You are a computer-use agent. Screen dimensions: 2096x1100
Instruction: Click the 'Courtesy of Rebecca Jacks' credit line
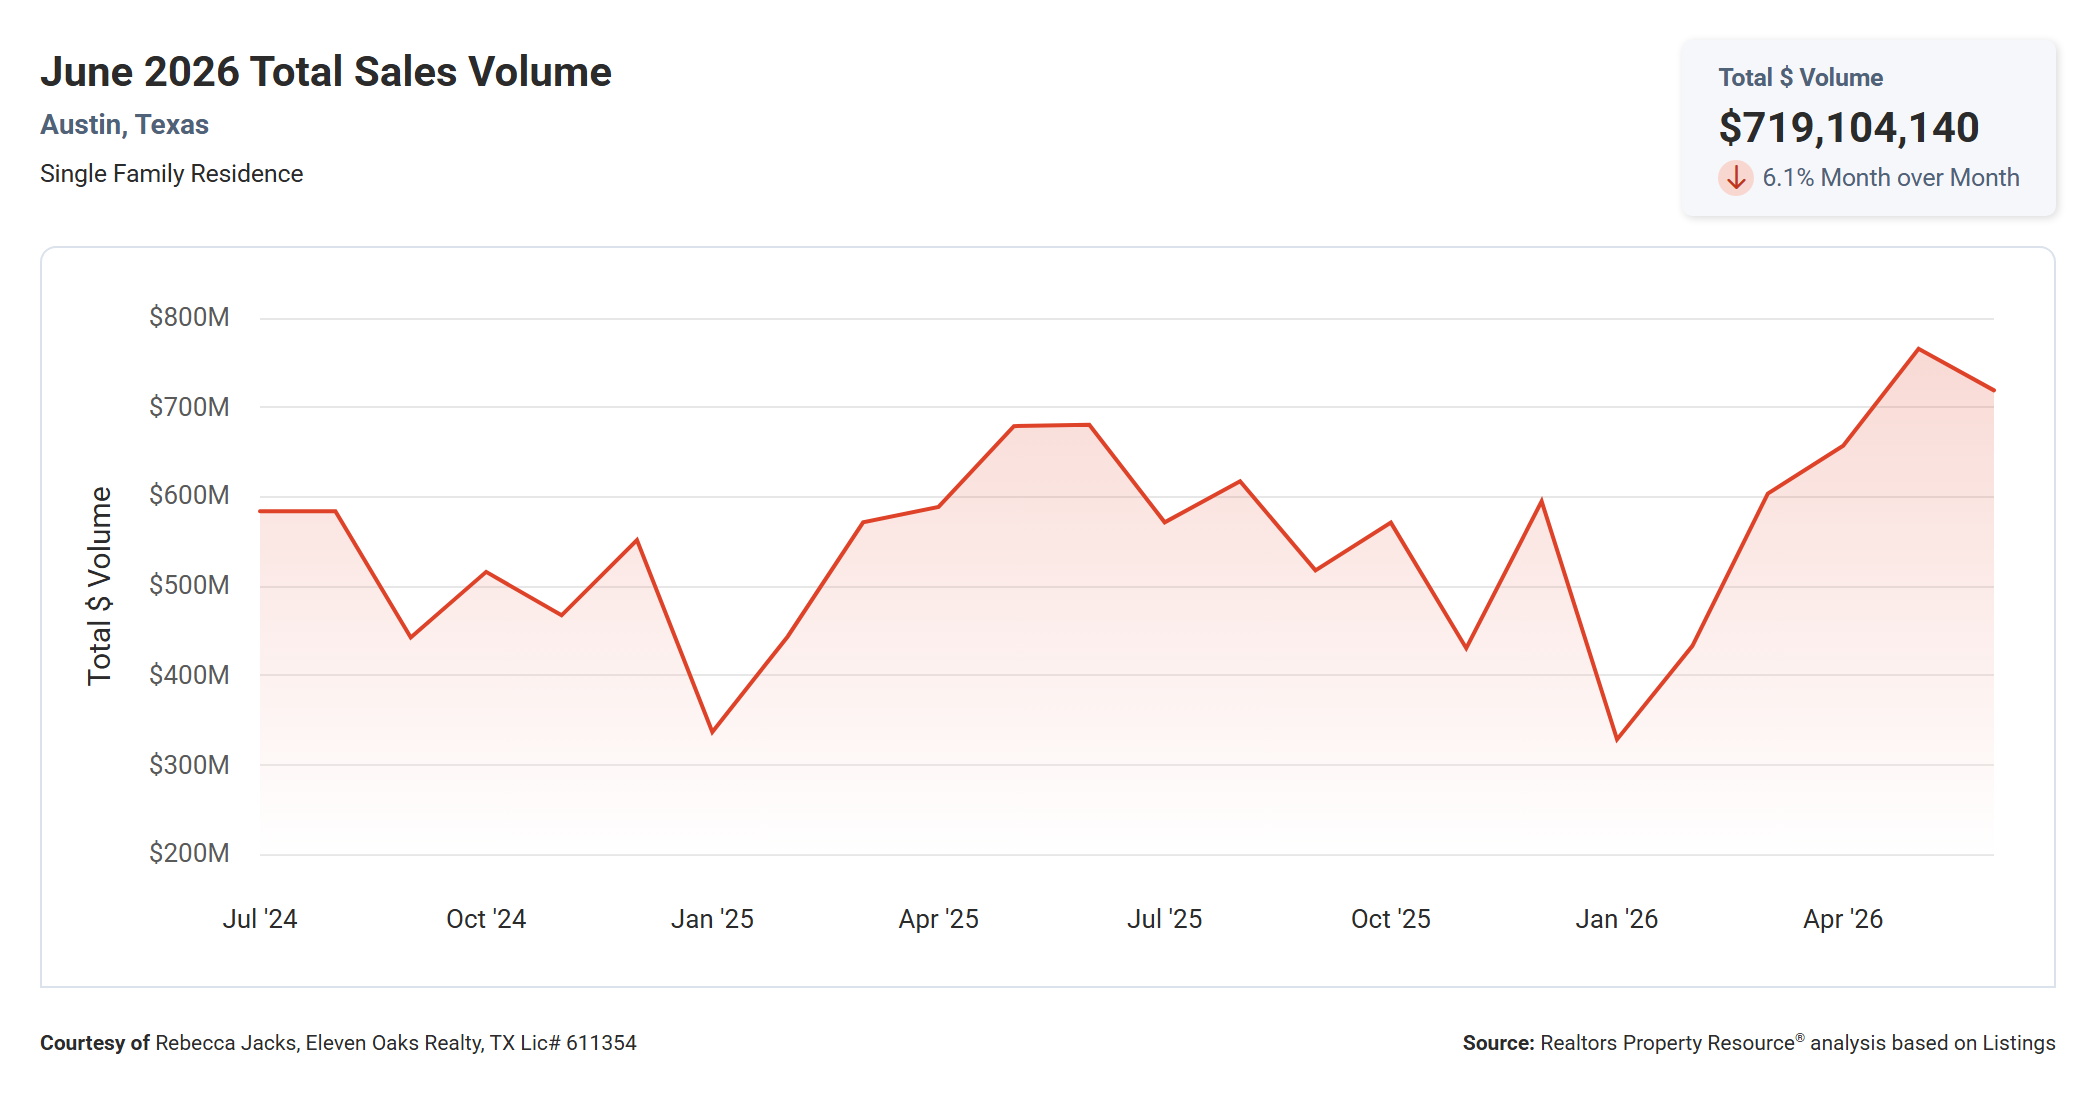[338, 1043]
